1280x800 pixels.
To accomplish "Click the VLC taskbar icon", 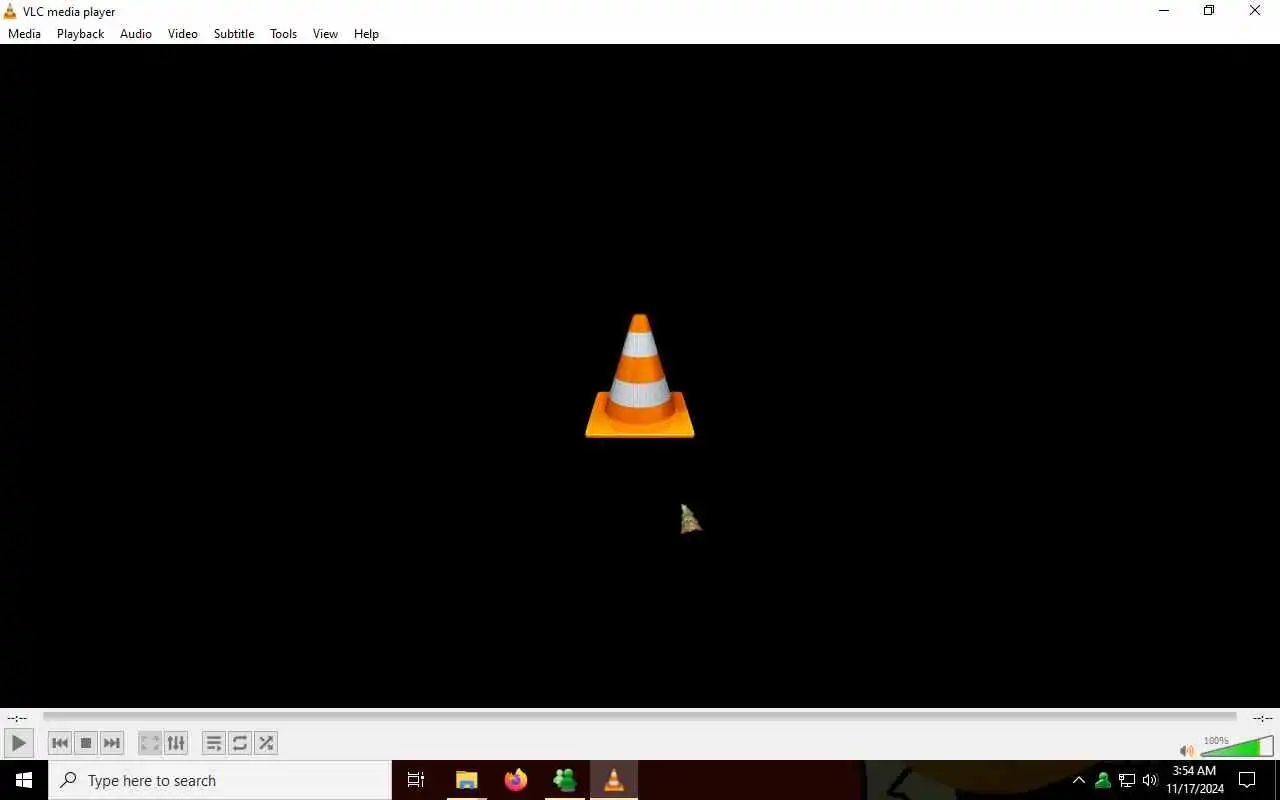I will pyautogui.click(x=613, y=780).
